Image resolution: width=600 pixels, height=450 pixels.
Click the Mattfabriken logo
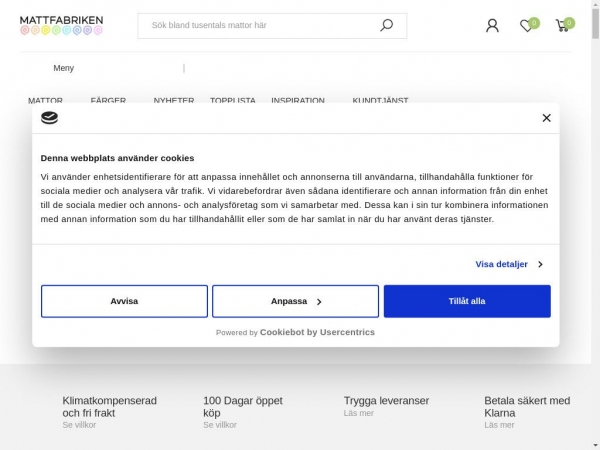pos(62,25)
